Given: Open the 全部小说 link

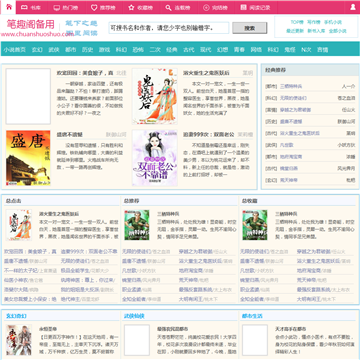Looking at the screenshot, I should (x=337, y=31).
